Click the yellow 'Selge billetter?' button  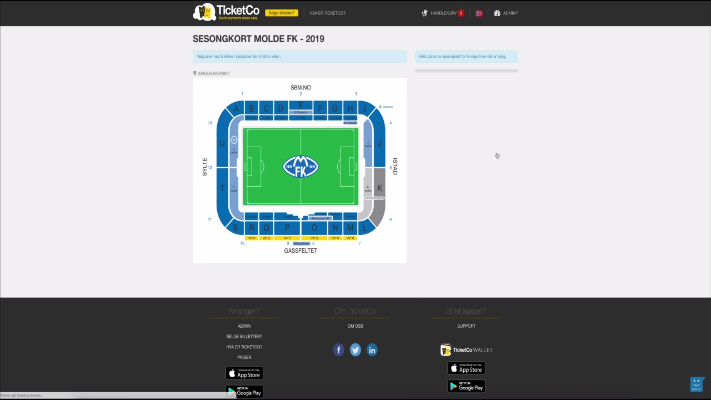pos(280,13)
